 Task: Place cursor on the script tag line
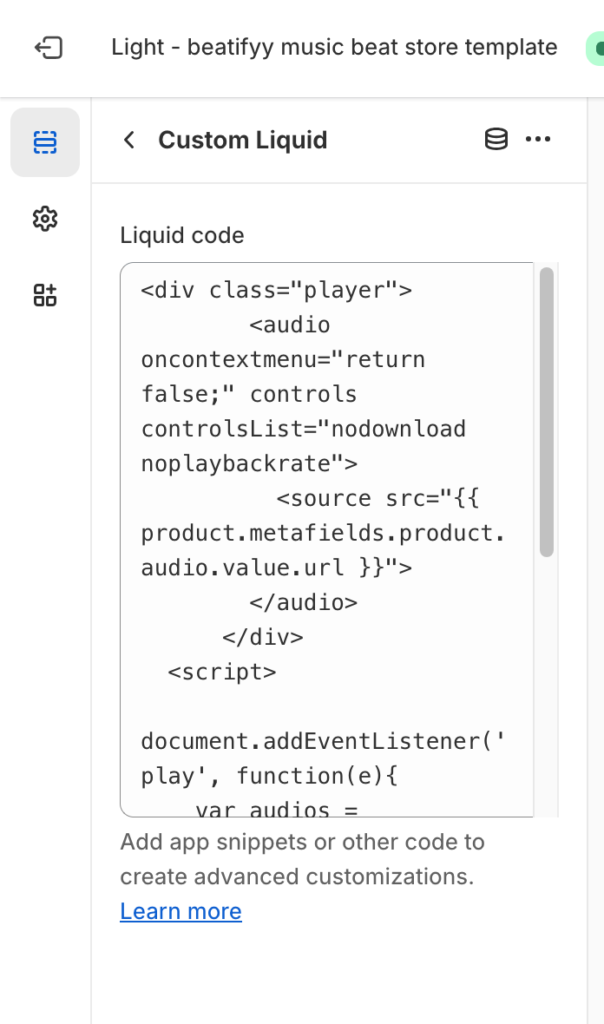222,671
